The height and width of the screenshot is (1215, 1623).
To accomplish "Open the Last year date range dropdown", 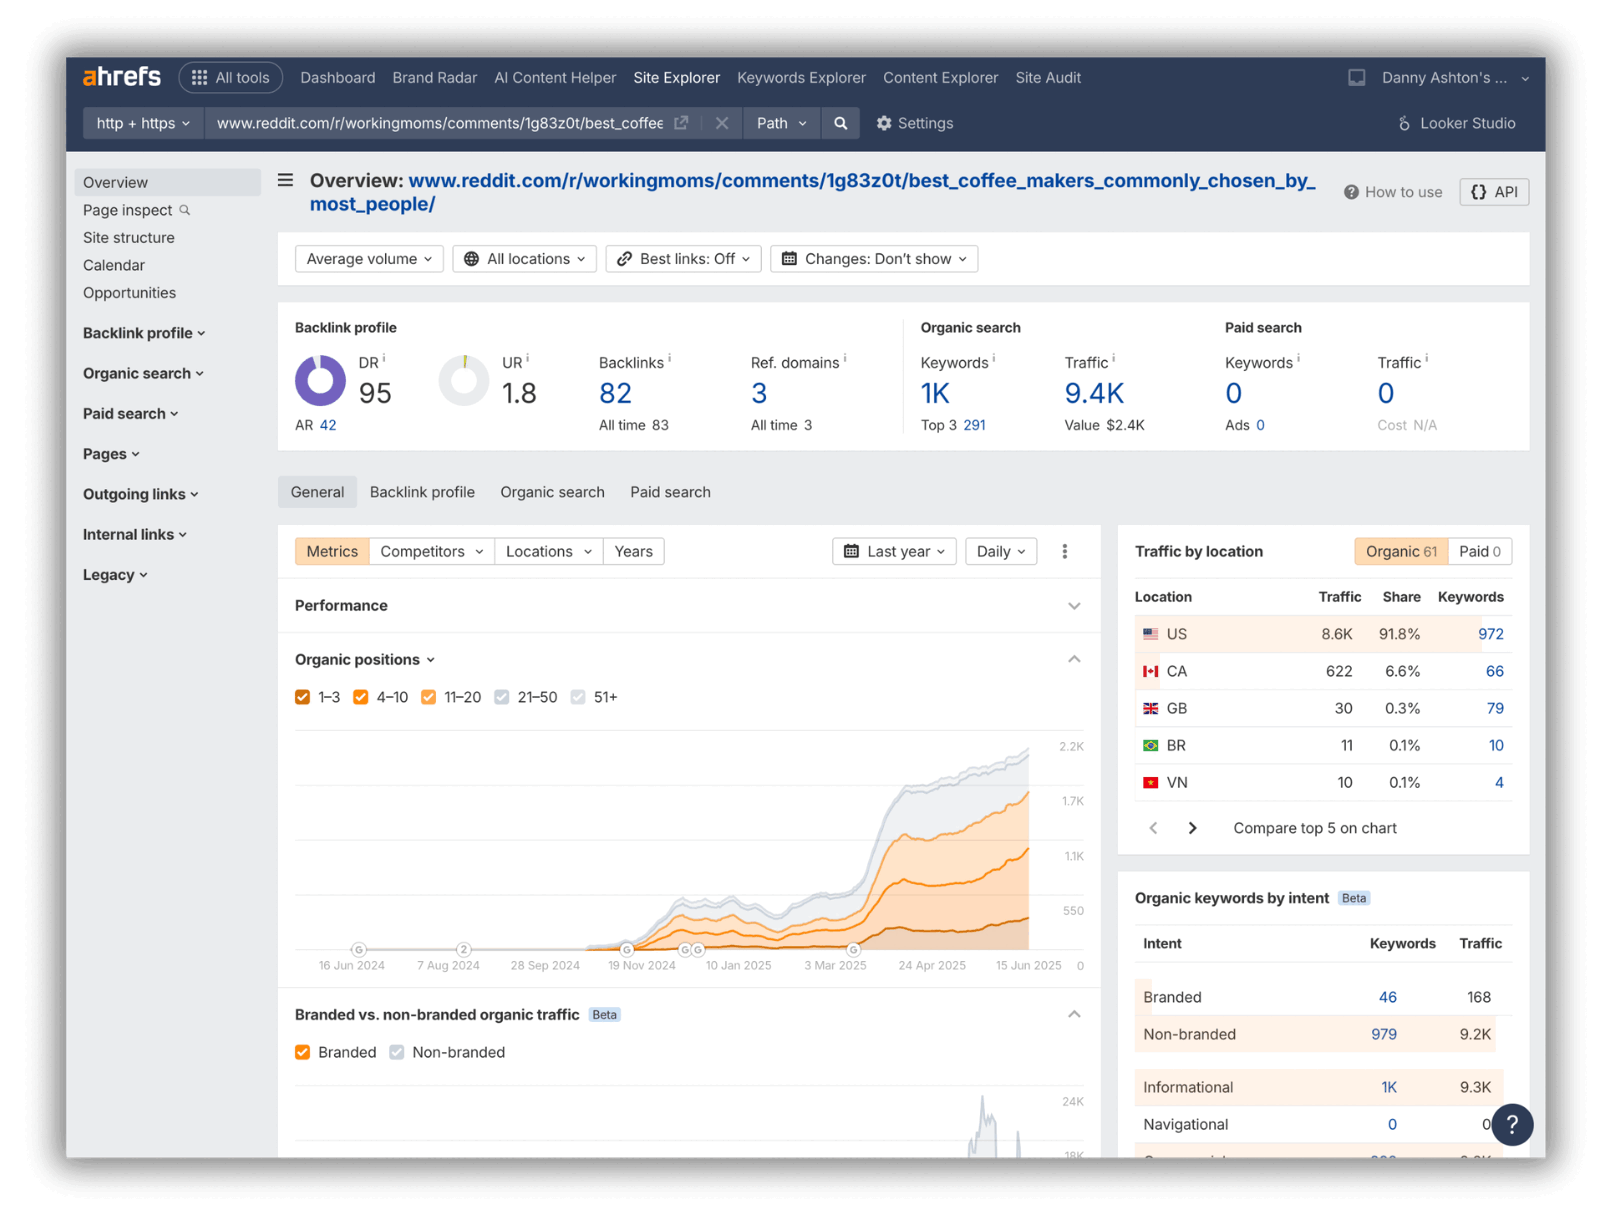I will pos(894,551).
